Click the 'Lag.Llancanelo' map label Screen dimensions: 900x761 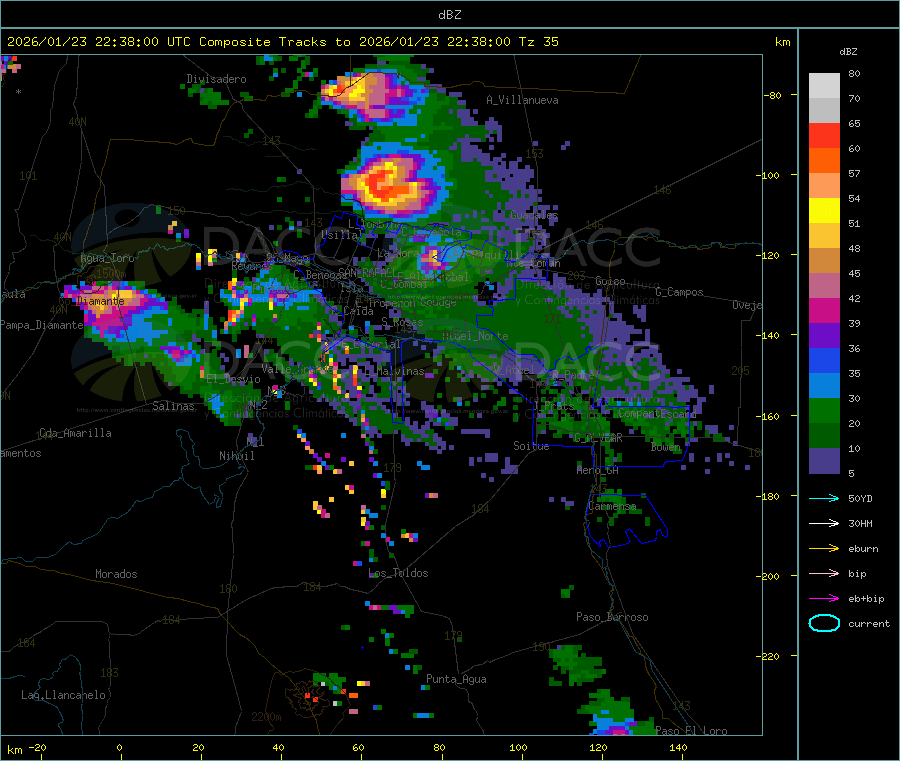tap(63, 695)
